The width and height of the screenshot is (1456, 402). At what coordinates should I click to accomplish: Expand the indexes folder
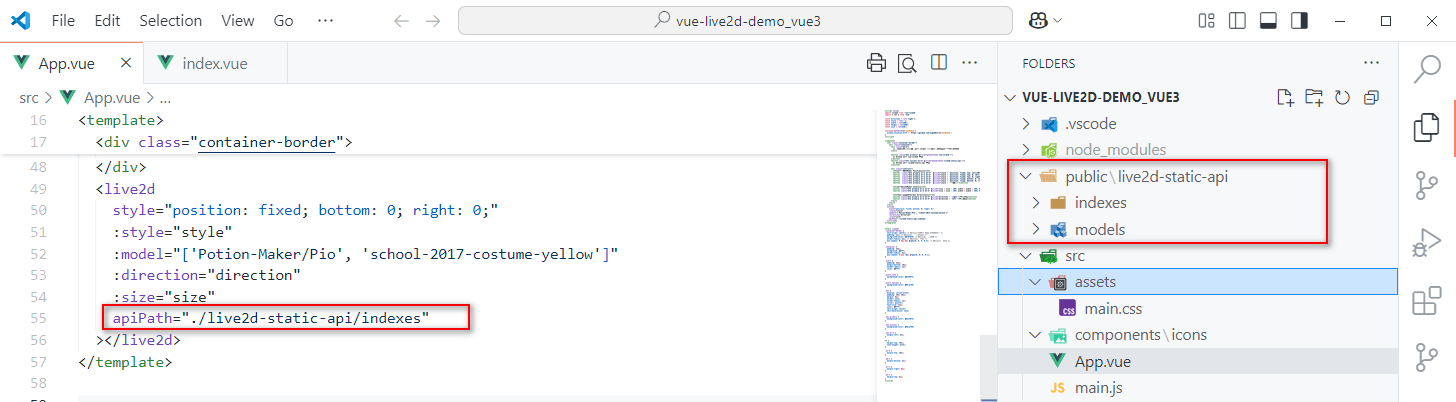1034,203
